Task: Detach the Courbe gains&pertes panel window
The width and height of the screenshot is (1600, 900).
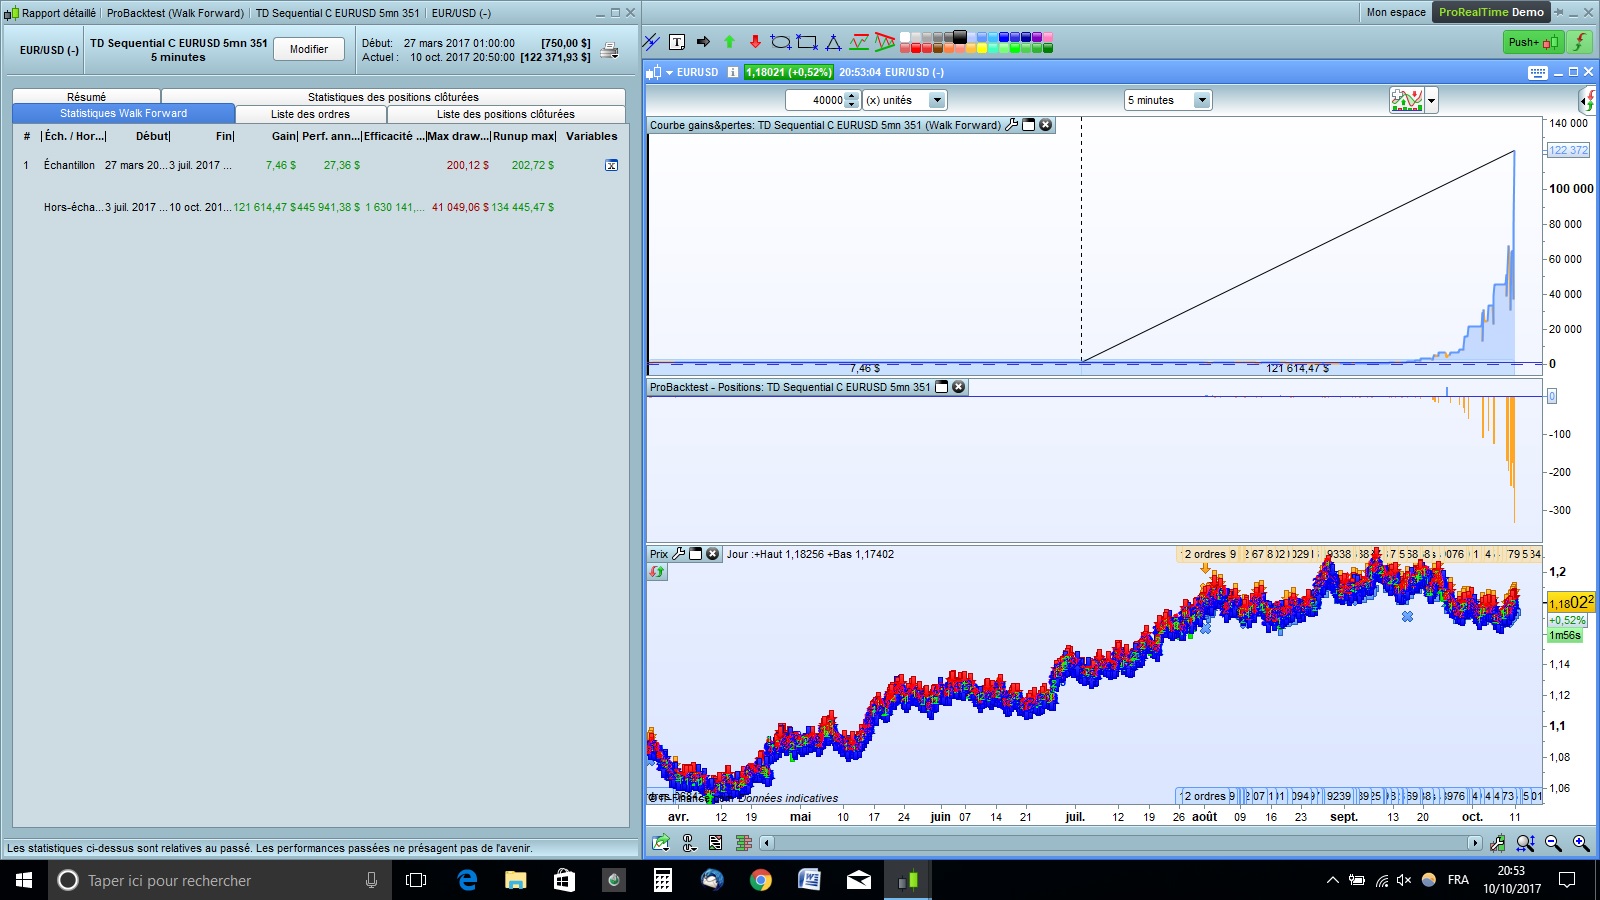Action: [x=1028, y=125]
